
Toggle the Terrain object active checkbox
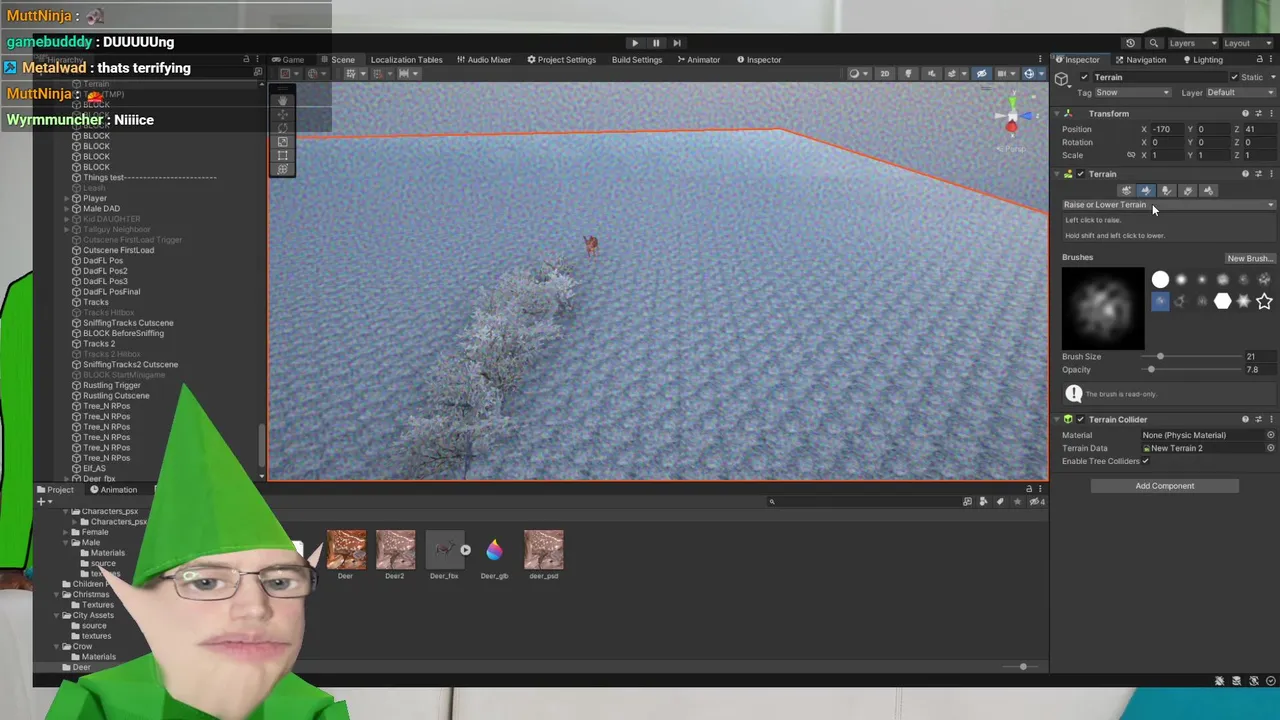(x=1084, y=78)
